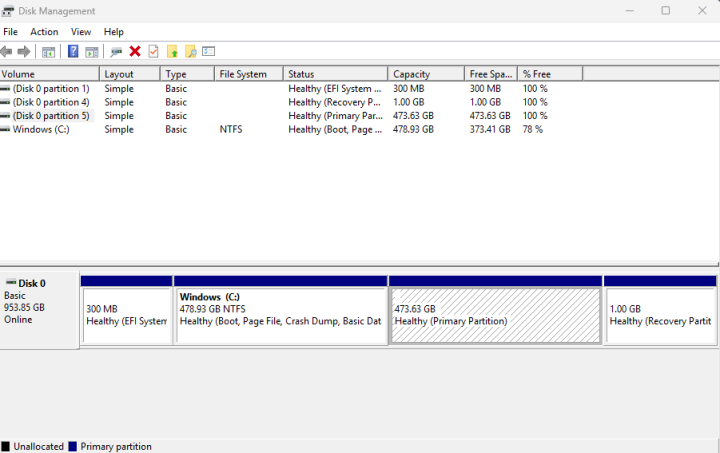Viewport: 720px width, 453px height.
Task: Open the Action menu
Action: coord(44,32)
